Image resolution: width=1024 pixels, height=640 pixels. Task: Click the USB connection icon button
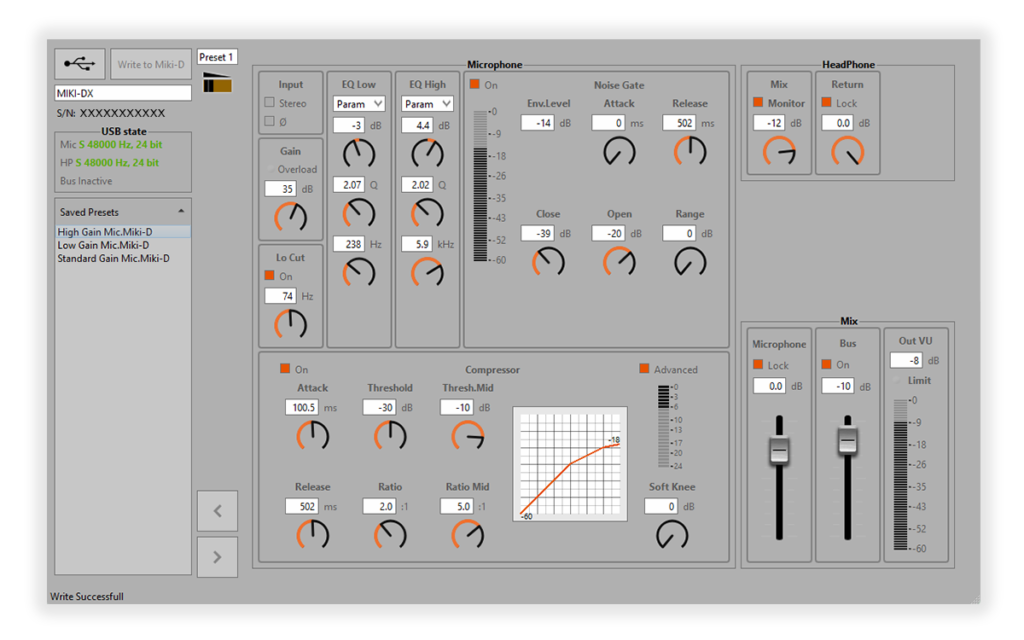79,64
